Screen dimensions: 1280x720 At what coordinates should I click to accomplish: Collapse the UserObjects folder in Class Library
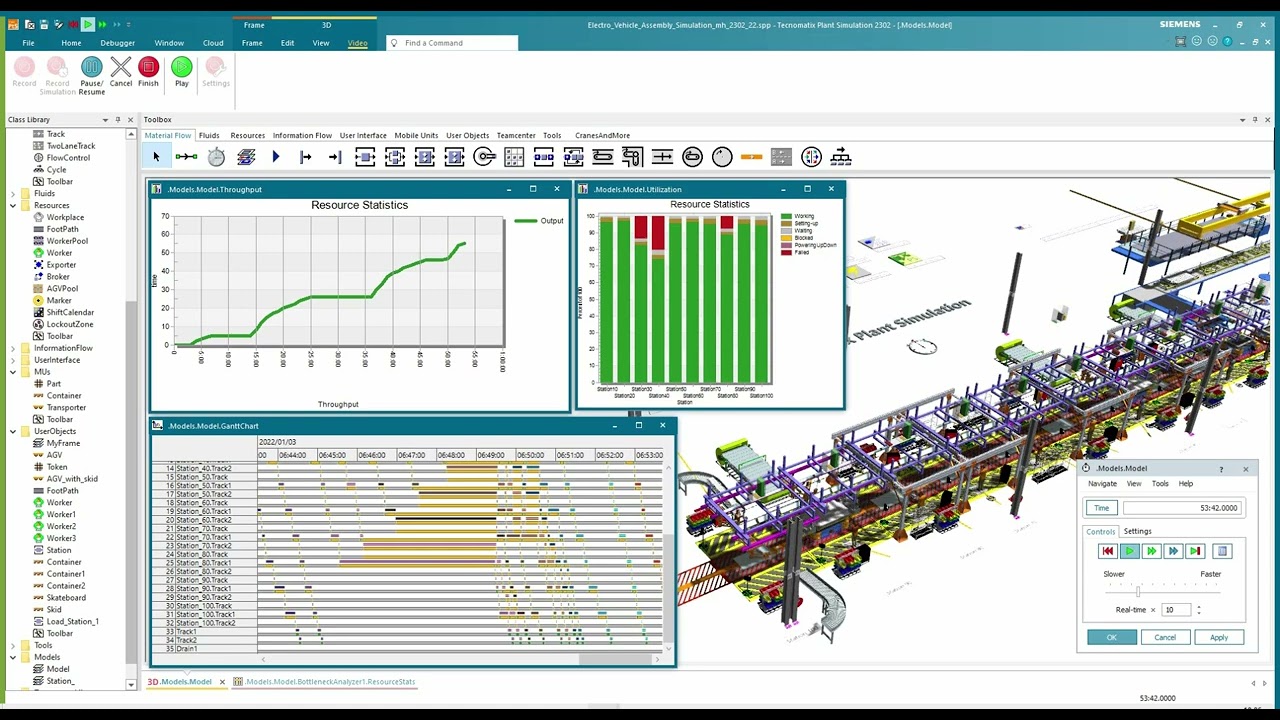[13, 431]
